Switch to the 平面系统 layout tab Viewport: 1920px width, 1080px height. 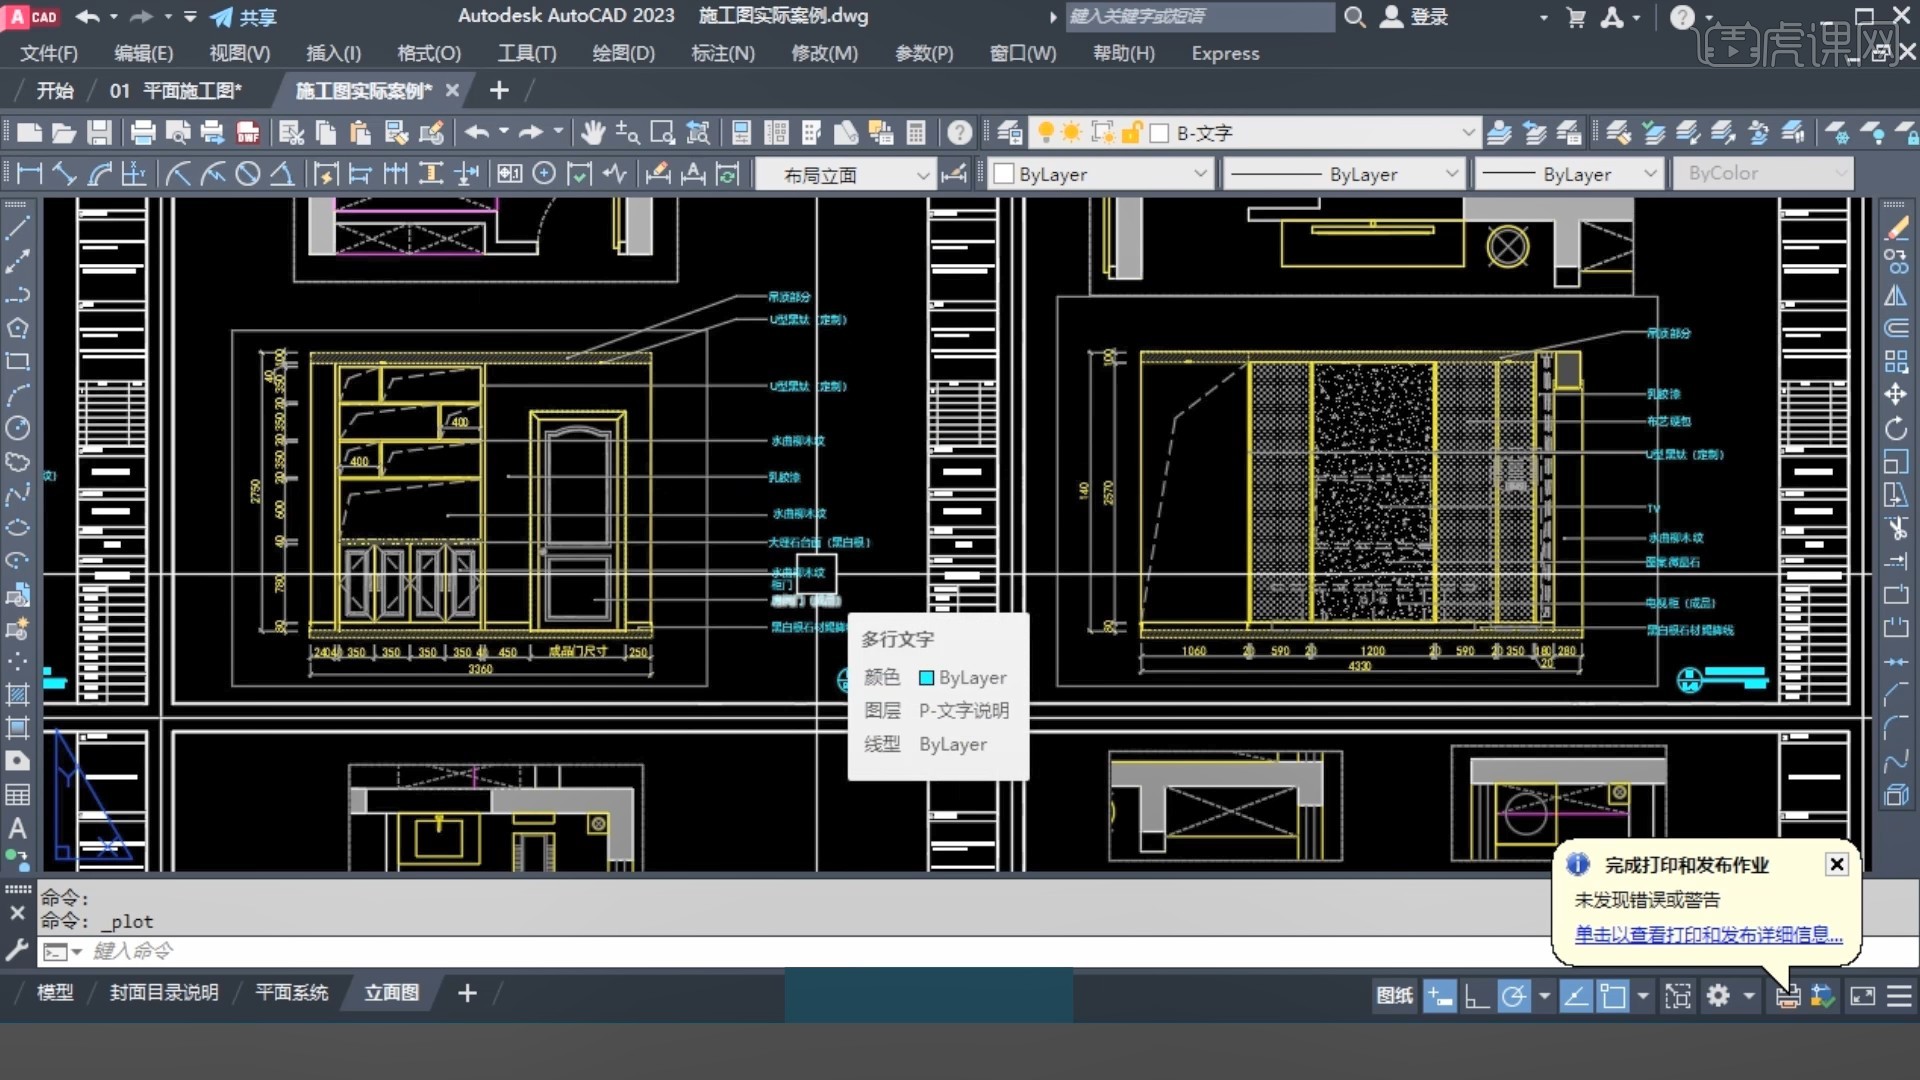[291, 992]
